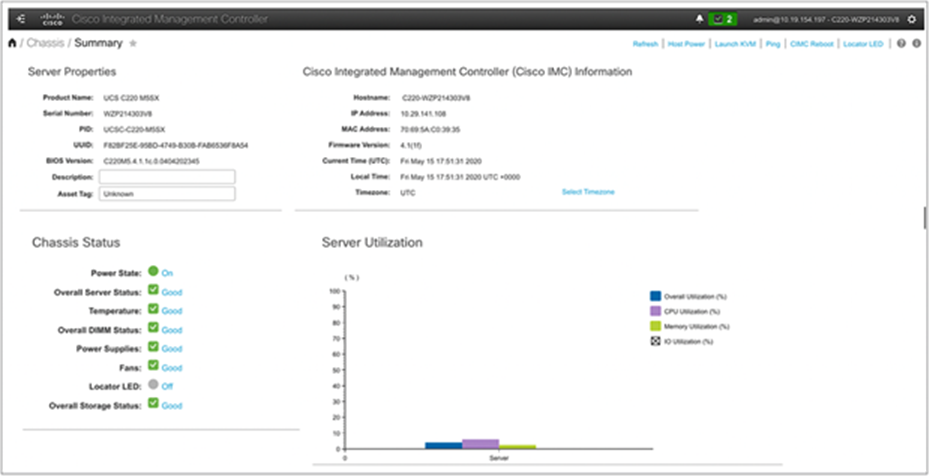Open Overall Server Status Good link
Image resolution: width=929 pixels, height=476 pixels.
(172, 292)
